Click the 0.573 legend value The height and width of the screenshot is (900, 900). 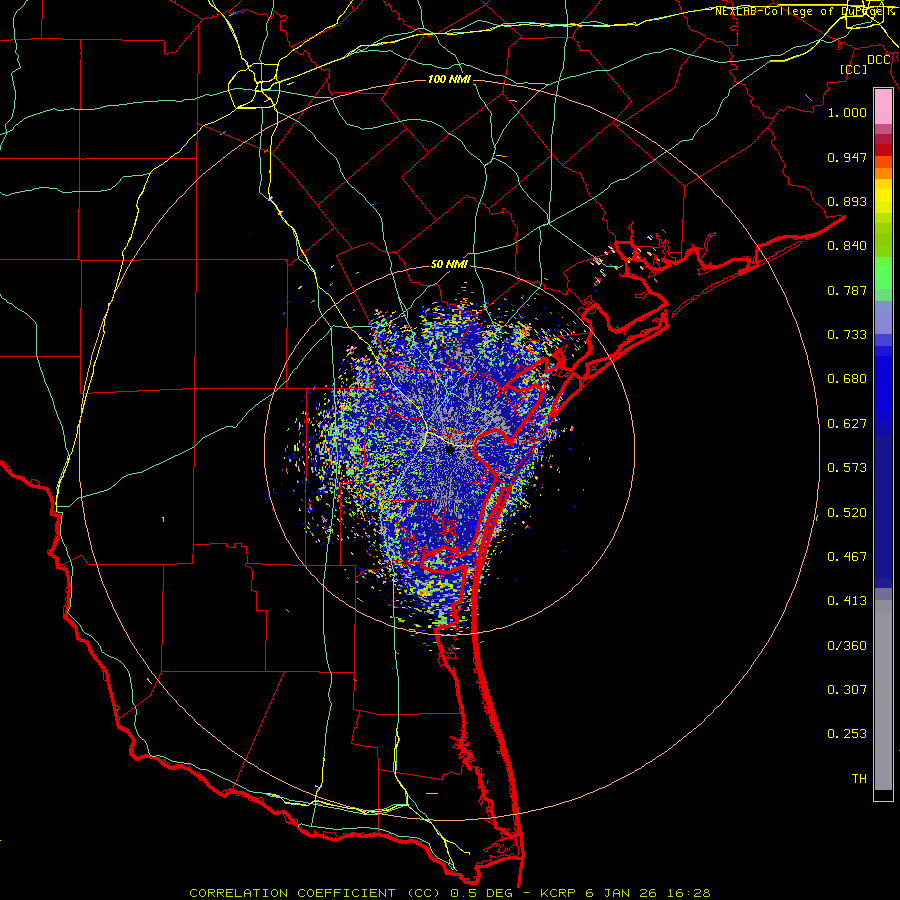(x=847, y=468)
